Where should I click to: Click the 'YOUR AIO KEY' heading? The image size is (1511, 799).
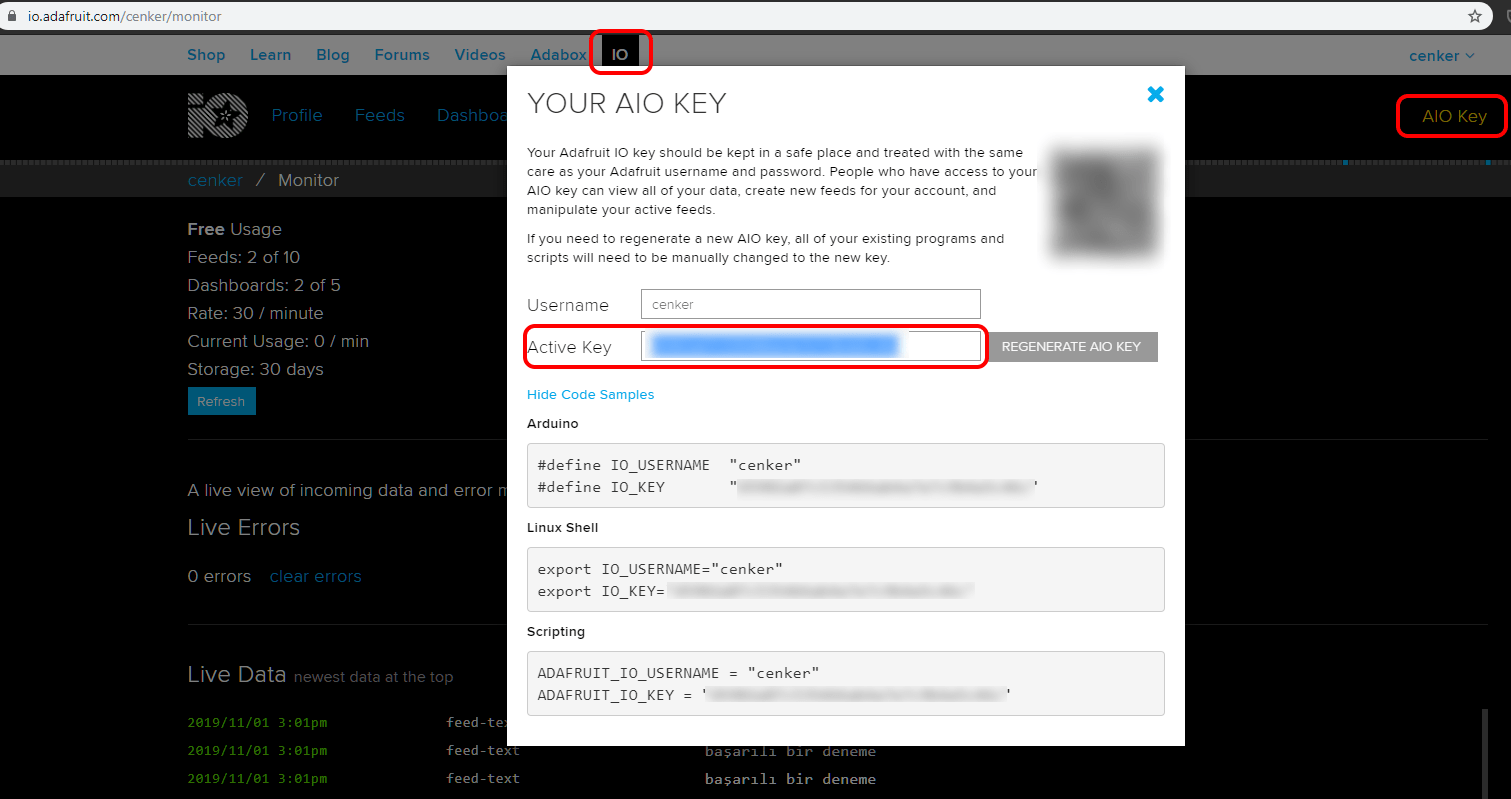(627, 103)
